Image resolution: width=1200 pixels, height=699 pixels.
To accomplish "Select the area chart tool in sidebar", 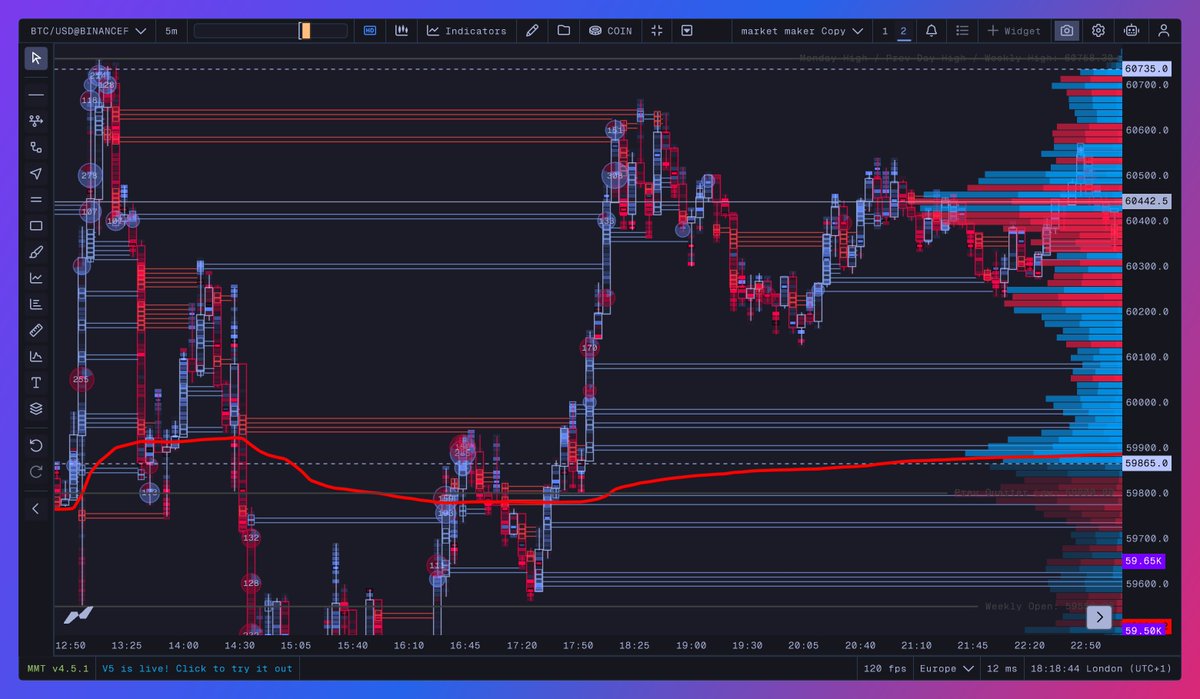I will coord(36,356).
